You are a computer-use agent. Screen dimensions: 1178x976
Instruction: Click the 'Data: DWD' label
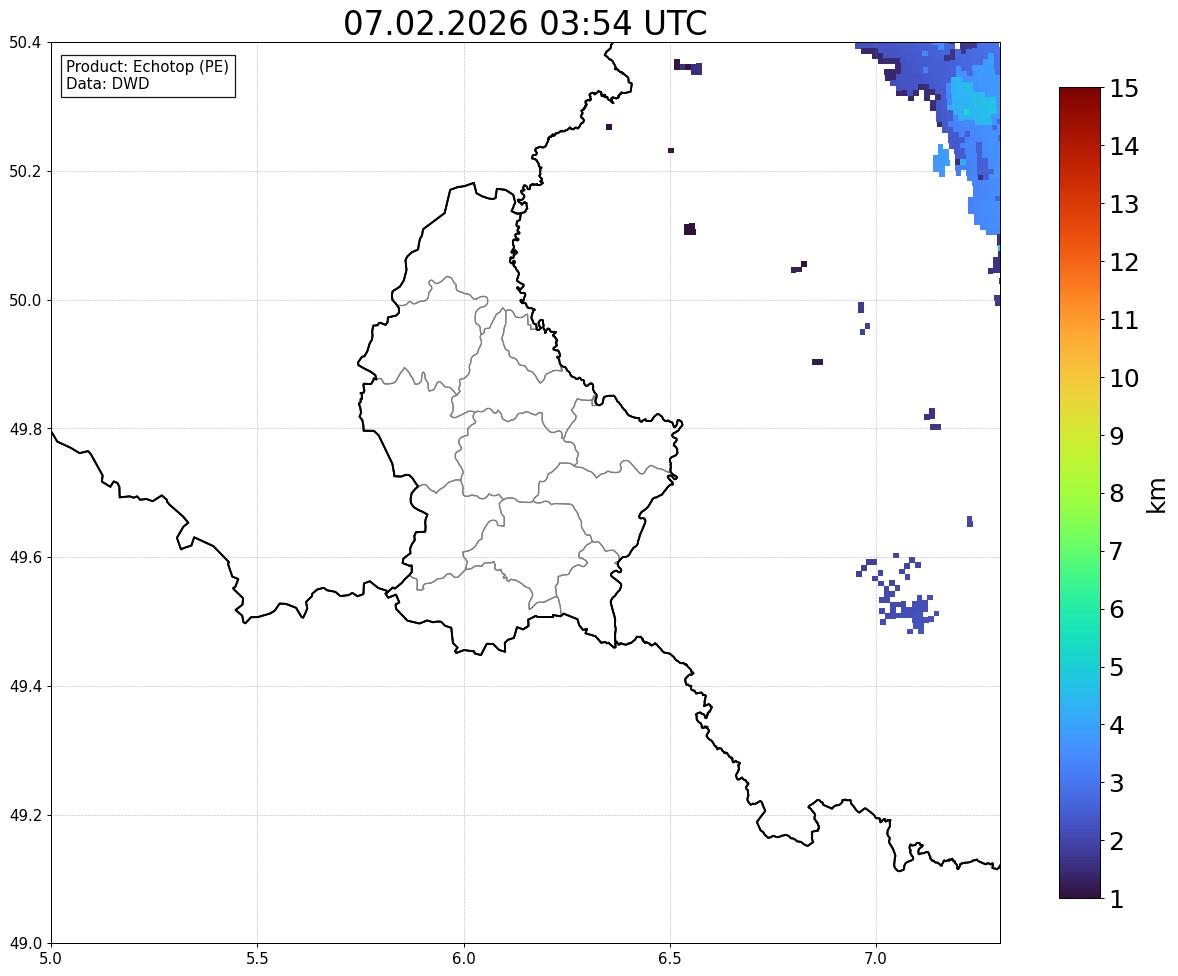click(x=107, y=83)
